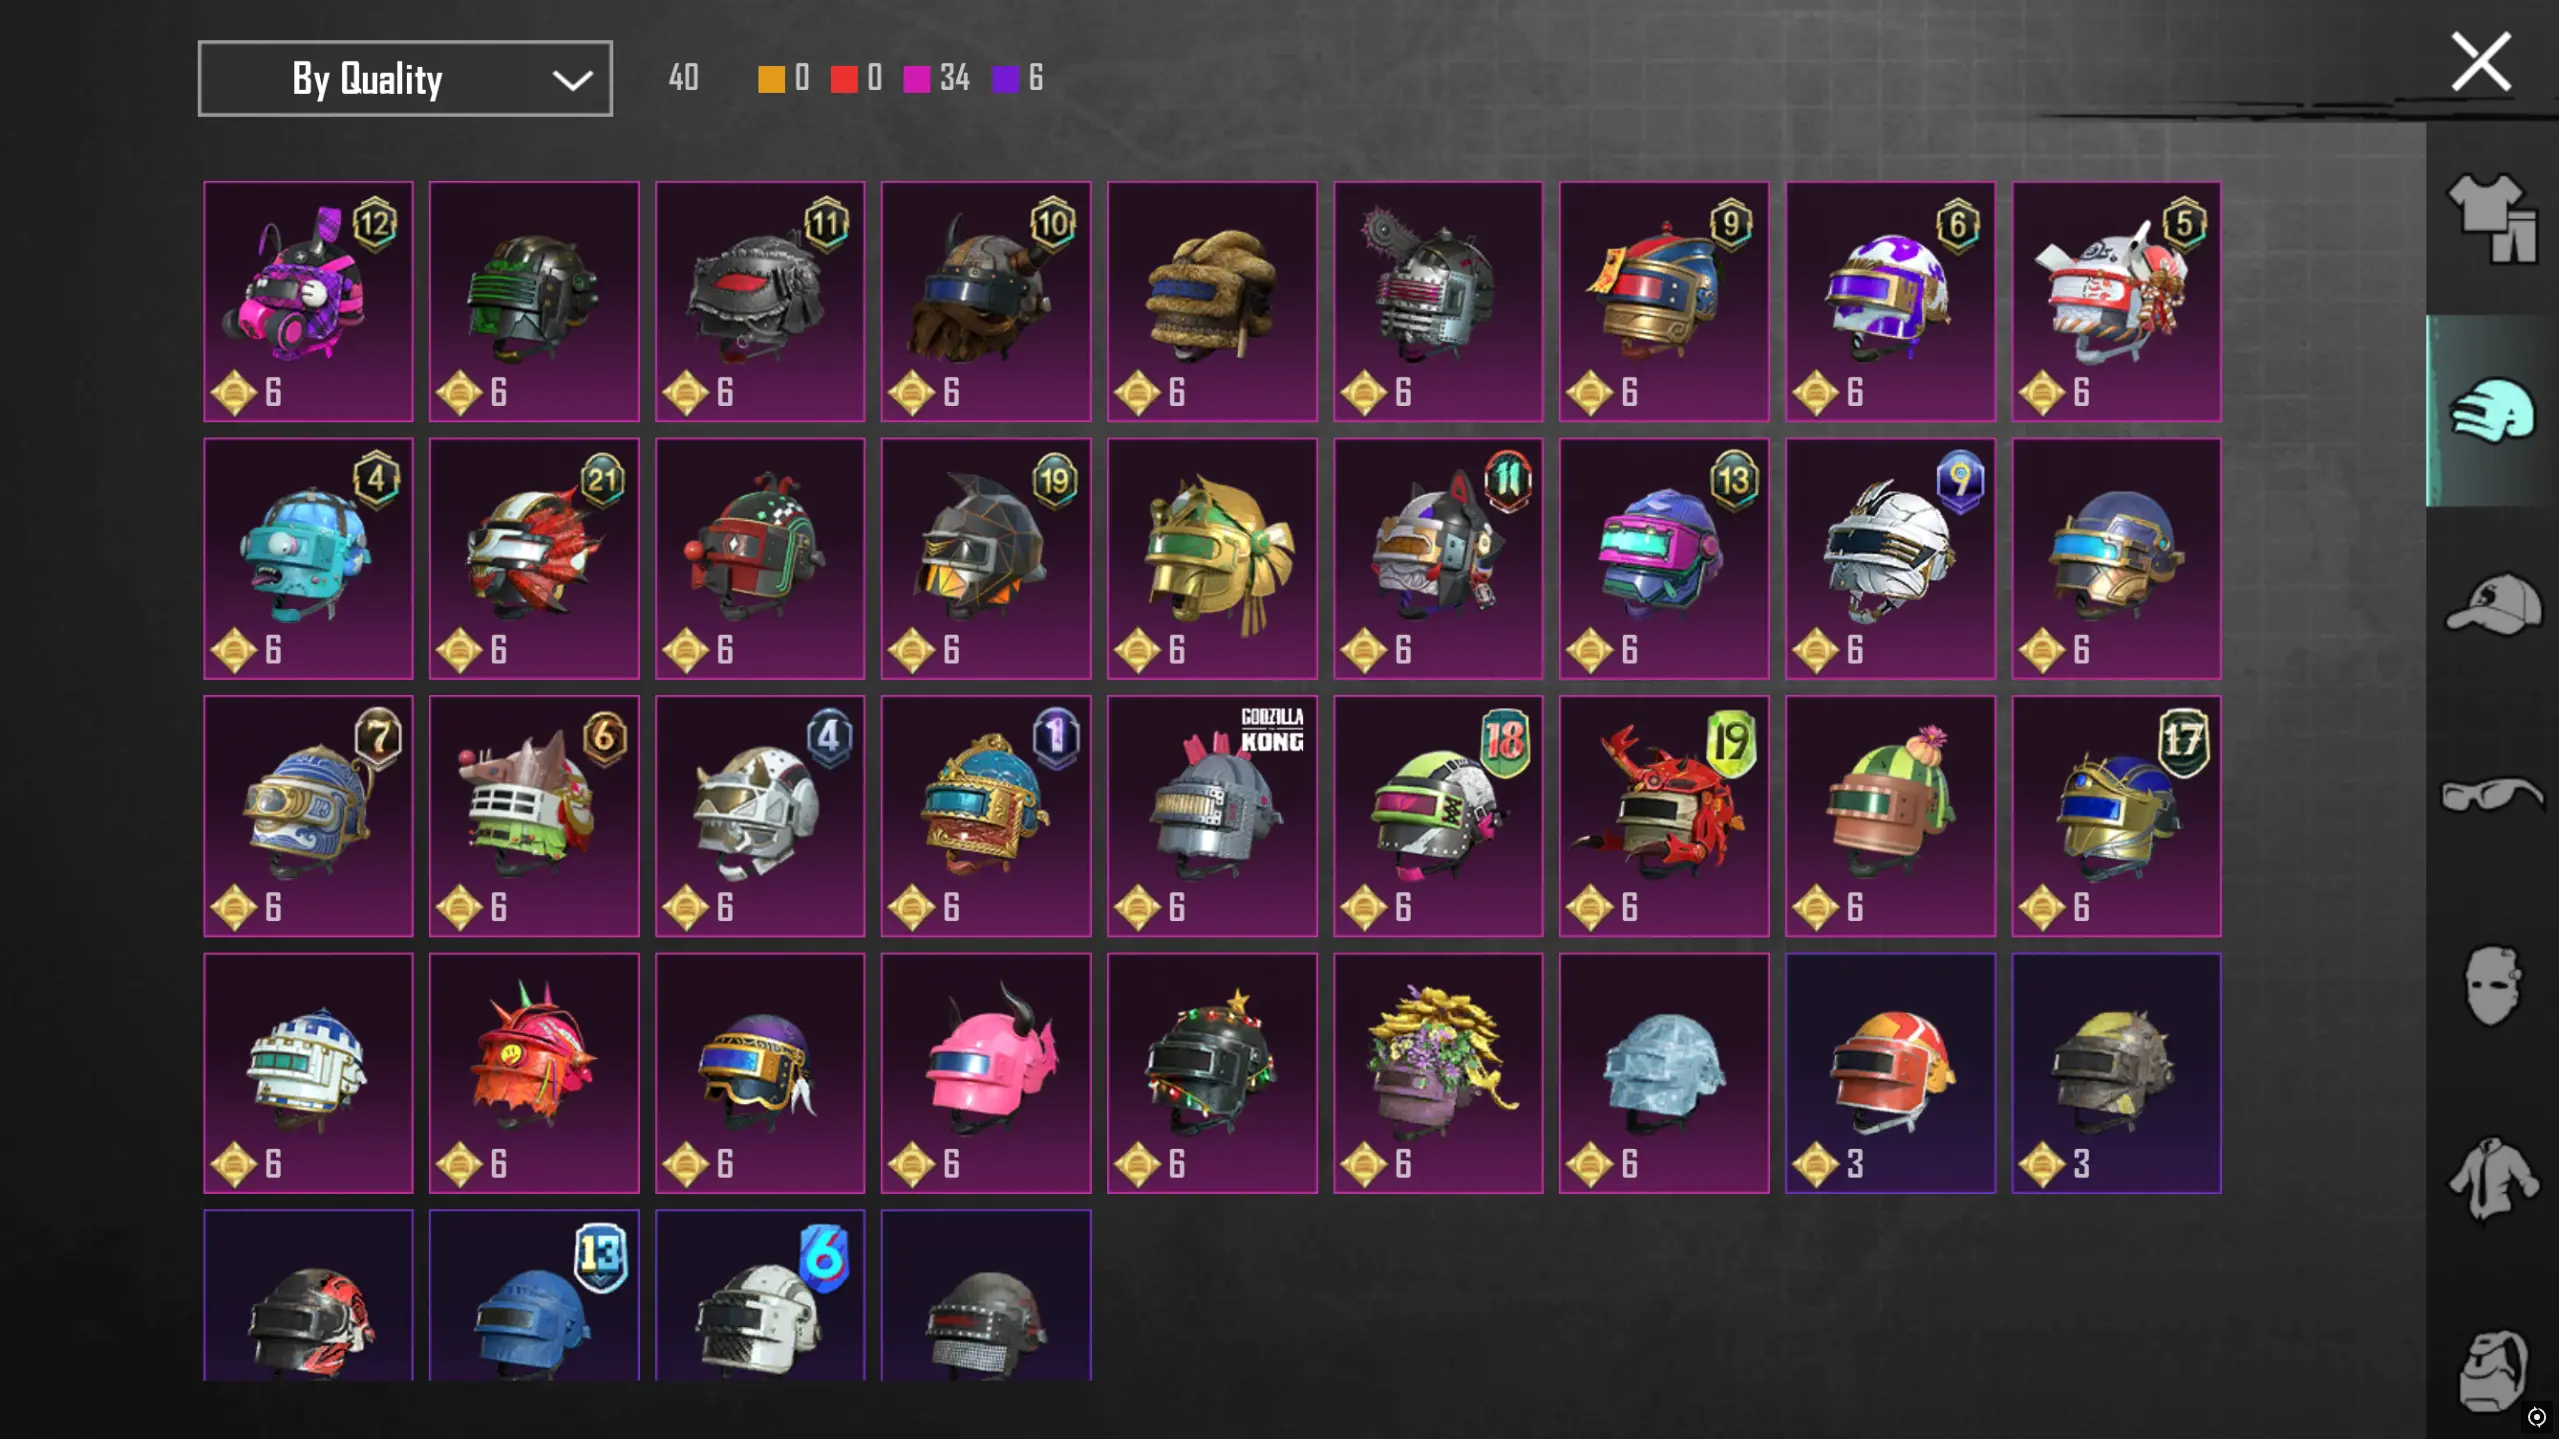Click the pink quality swatch showing 34
Viewport: 2559px width, 1439px height.
click(917, 79)
